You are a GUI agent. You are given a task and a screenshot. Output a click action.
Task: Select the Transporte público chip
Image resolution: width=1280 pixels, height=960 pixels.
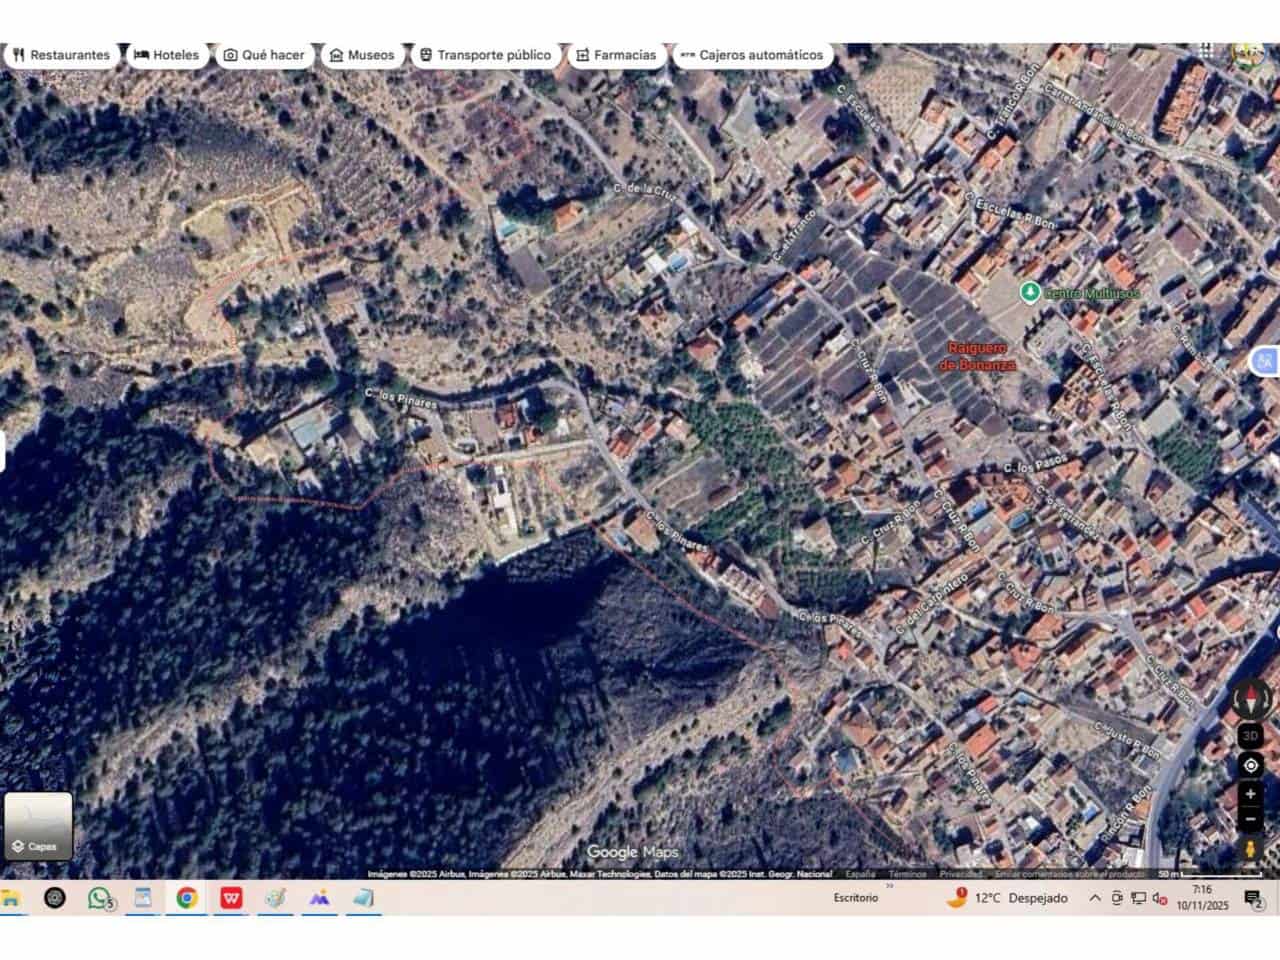click(x=485, y=55)
